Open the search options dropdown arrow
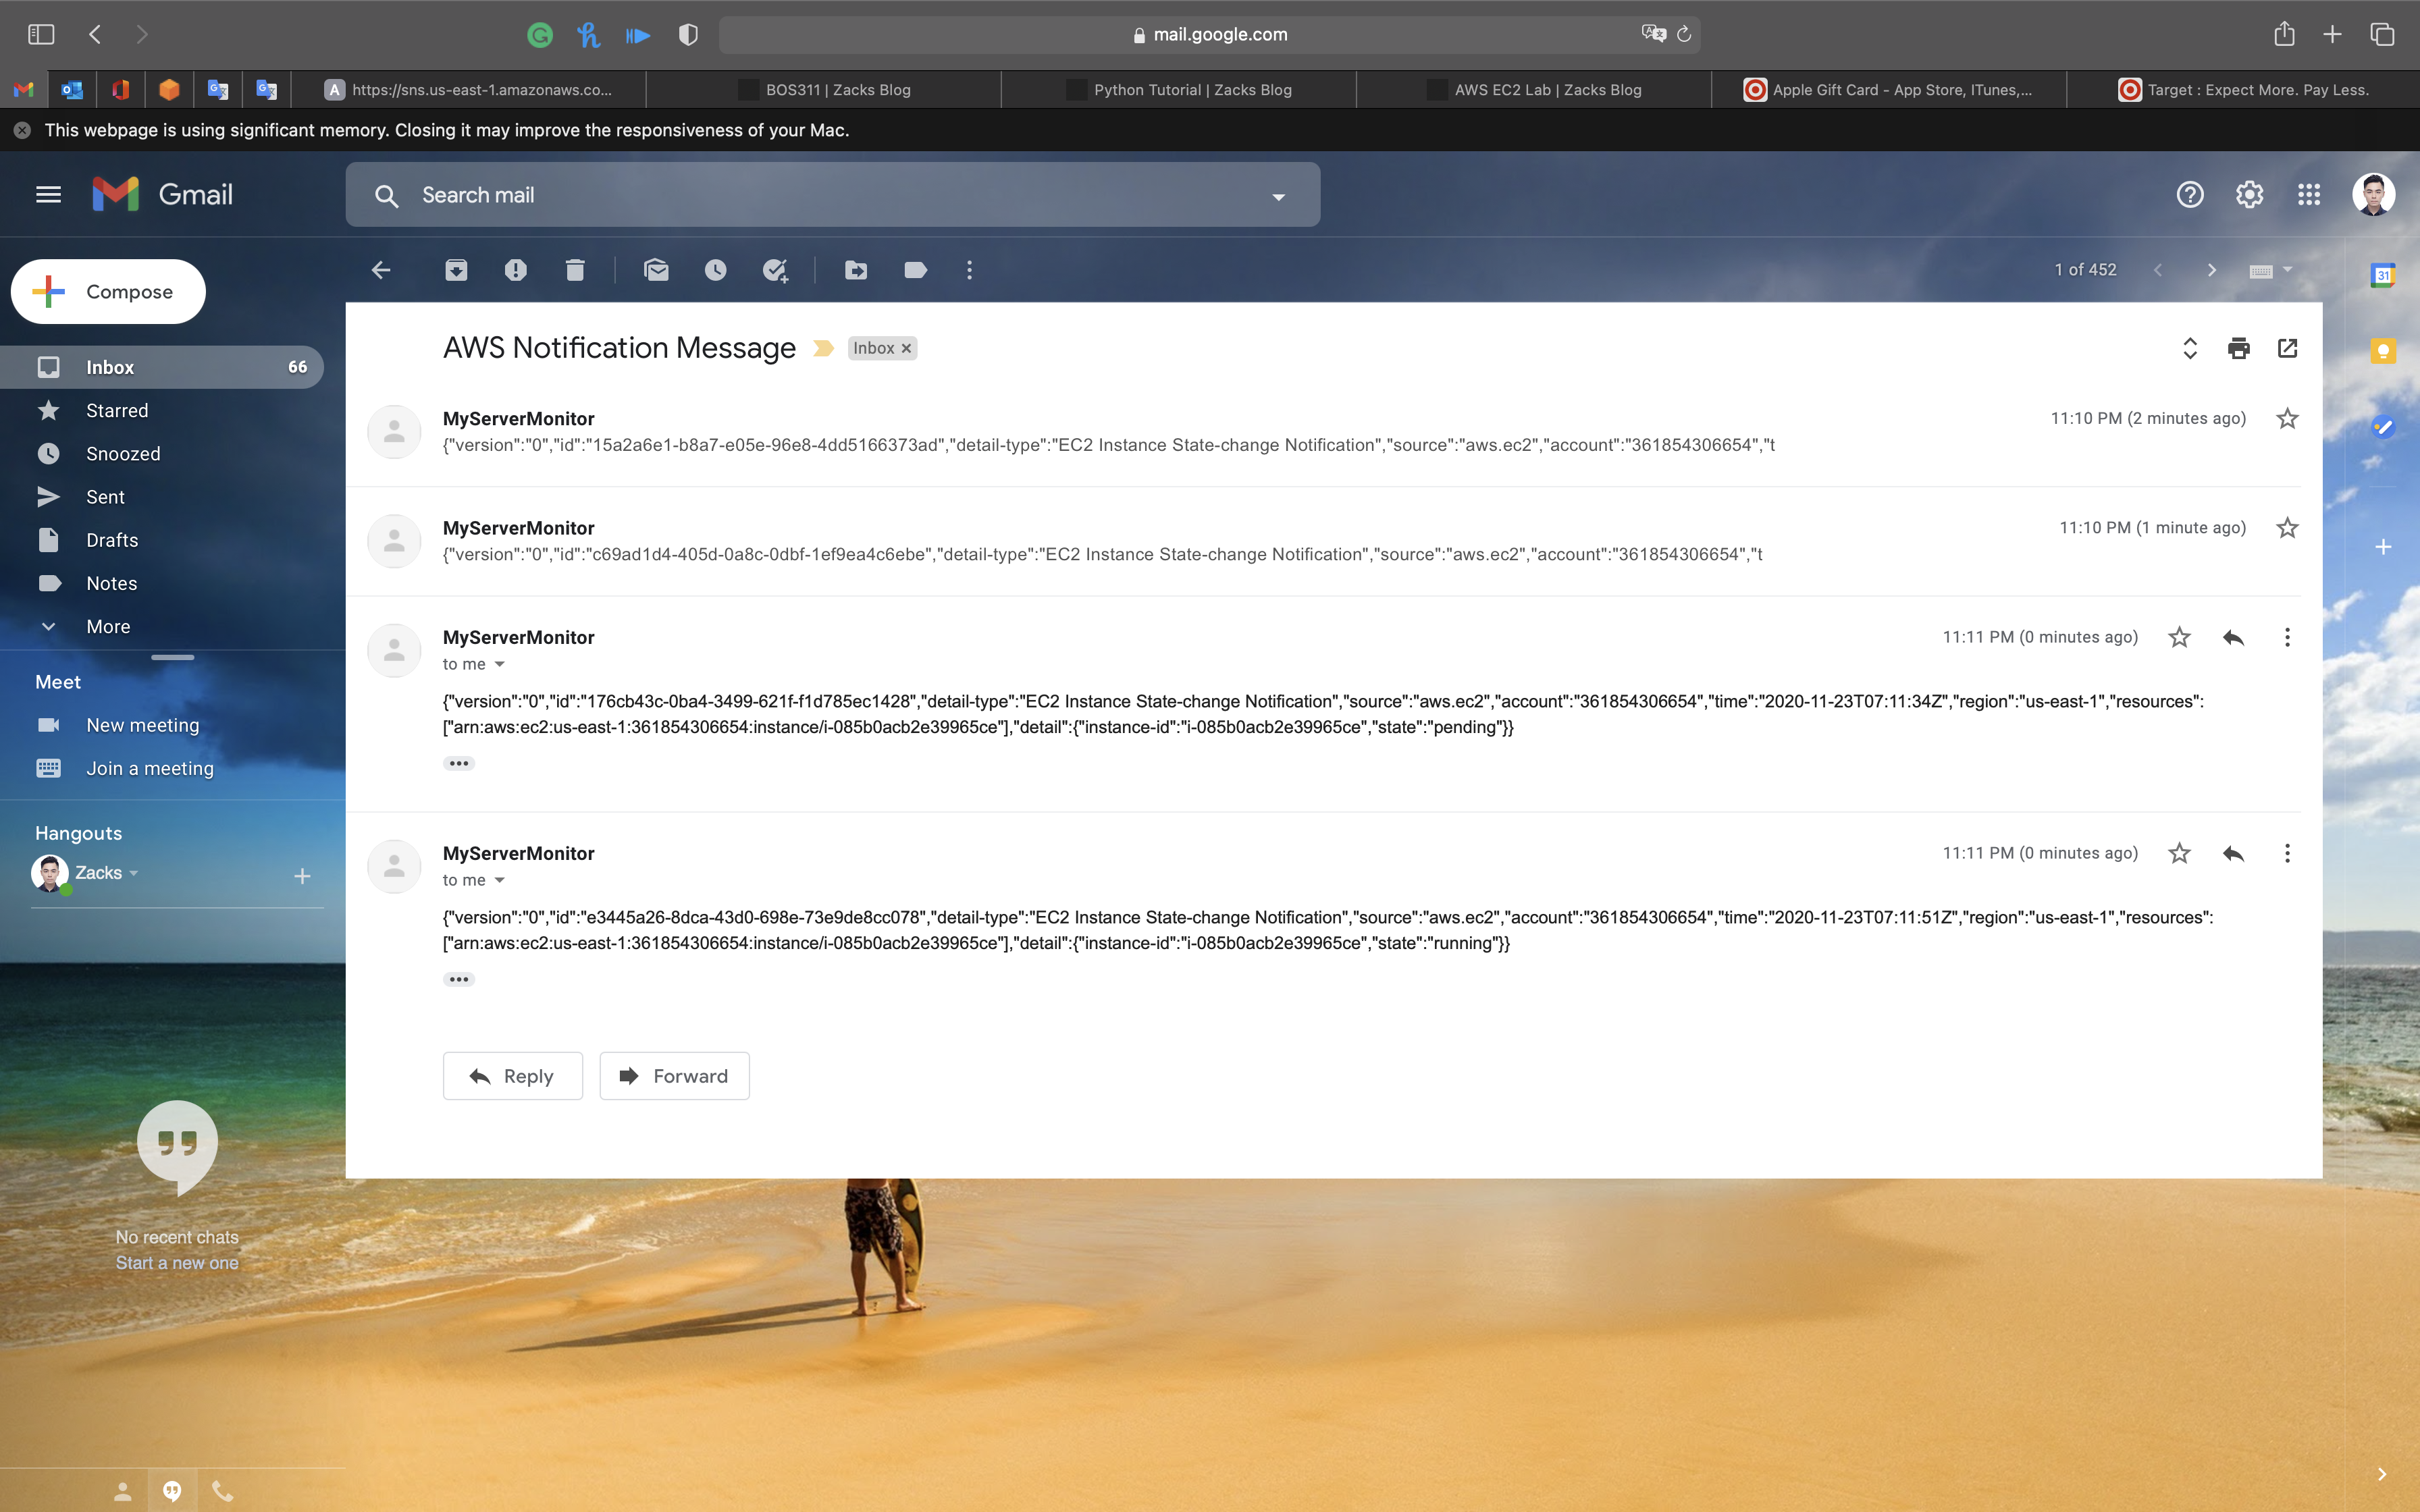Screen dimensions: 2420x1512 pyautogui.click(x=1278, y=196)
